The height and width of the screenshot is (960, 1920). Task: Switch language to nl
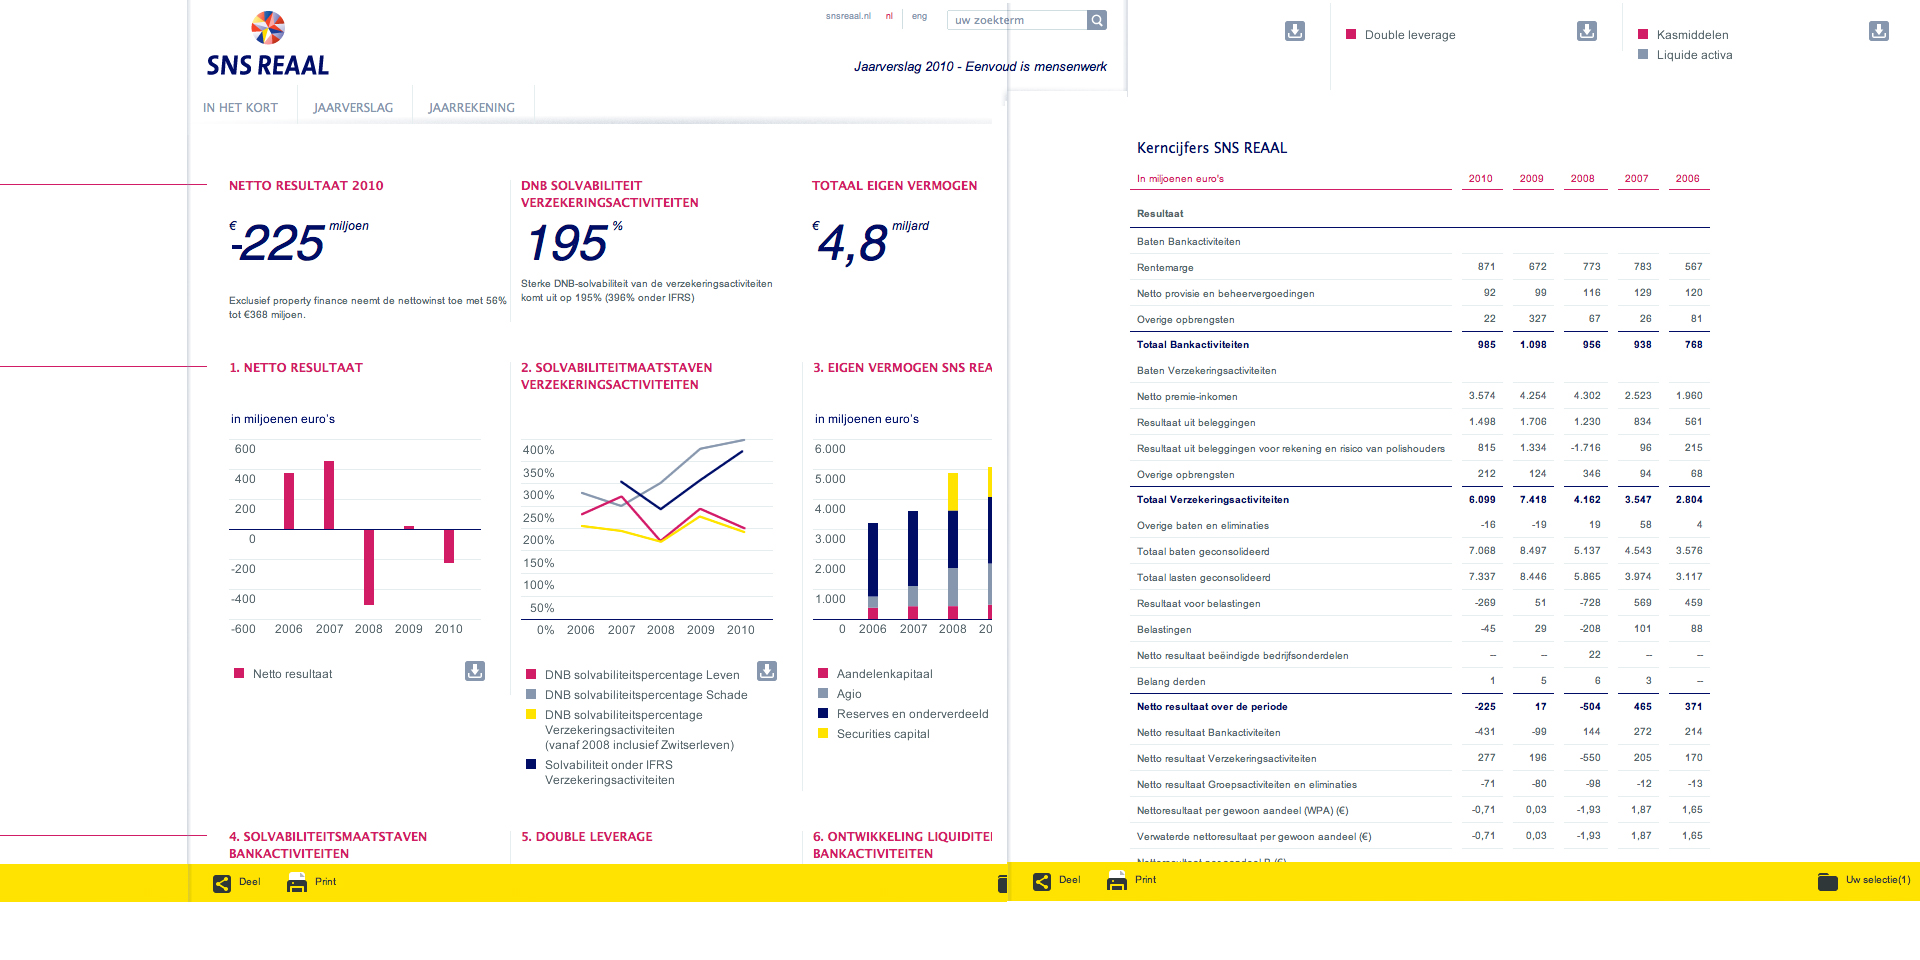(x=889, y=16)
